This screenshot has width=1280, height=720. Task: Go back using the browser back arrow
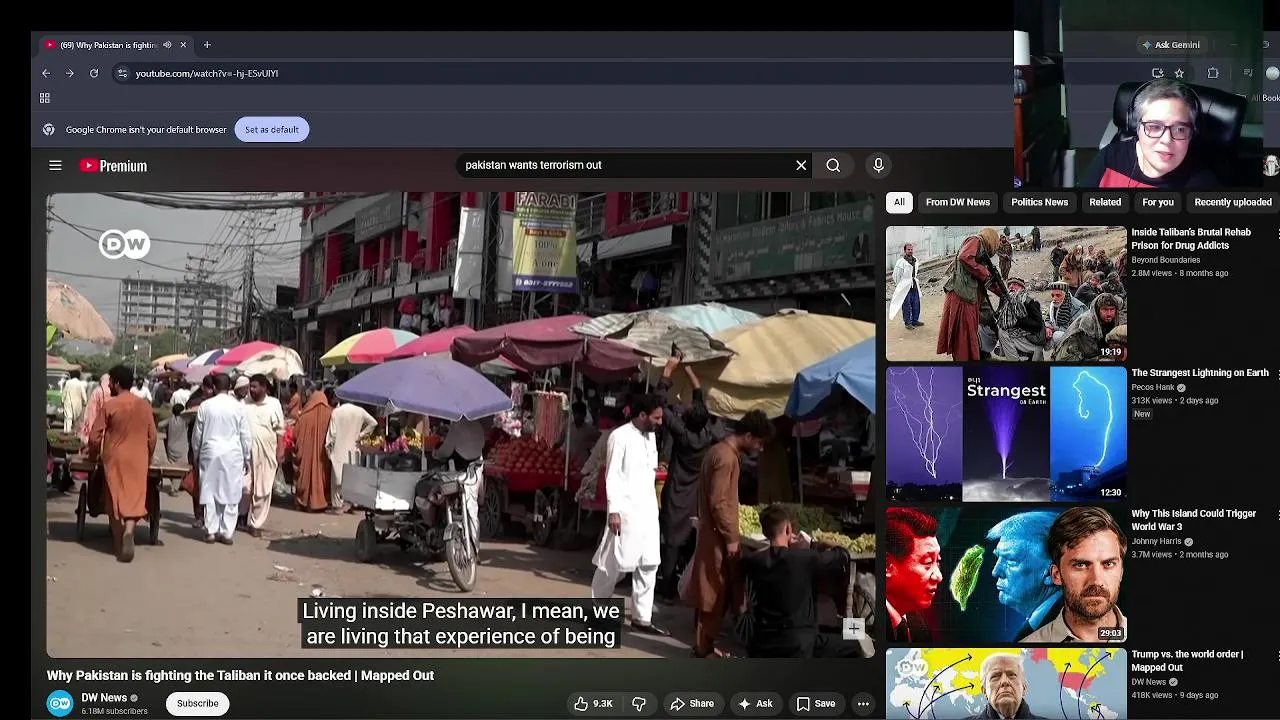click(x=46, y=73)
